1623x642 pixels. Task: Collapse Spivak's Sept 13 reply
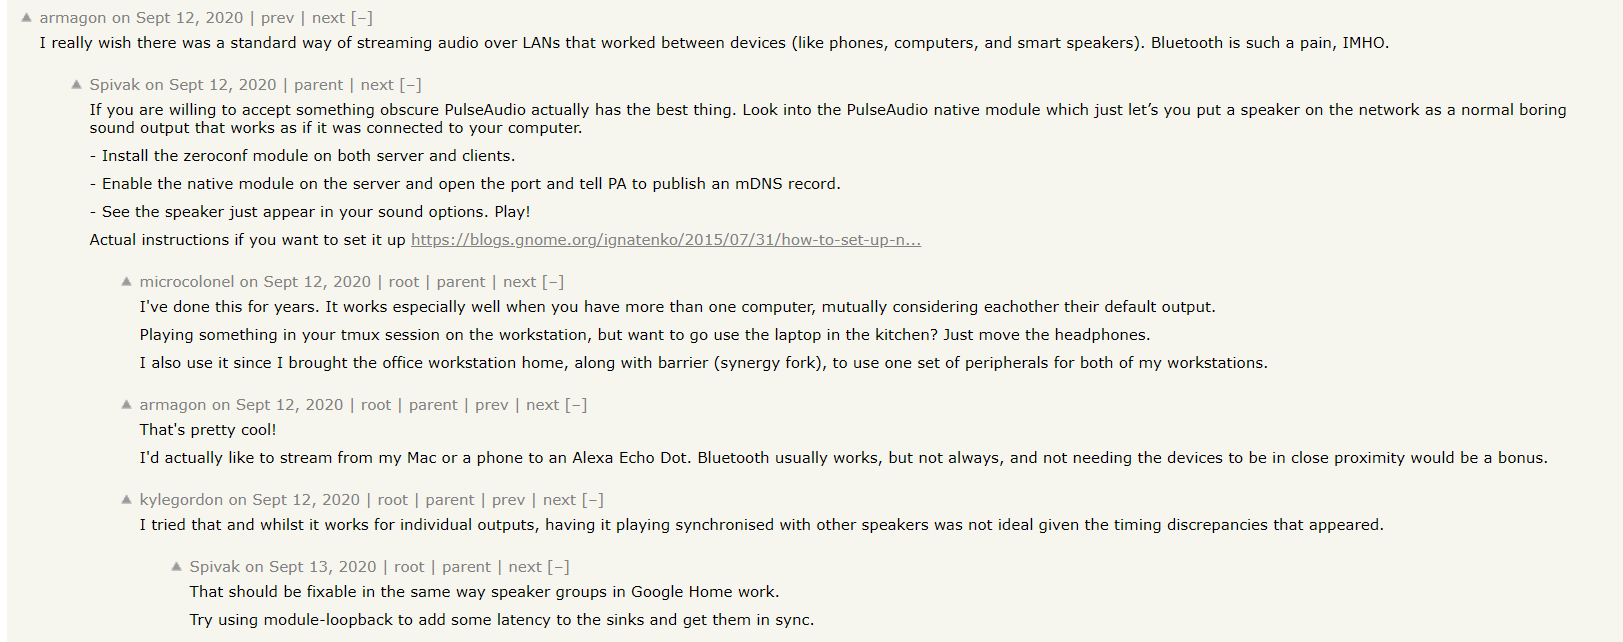(559, 567)
